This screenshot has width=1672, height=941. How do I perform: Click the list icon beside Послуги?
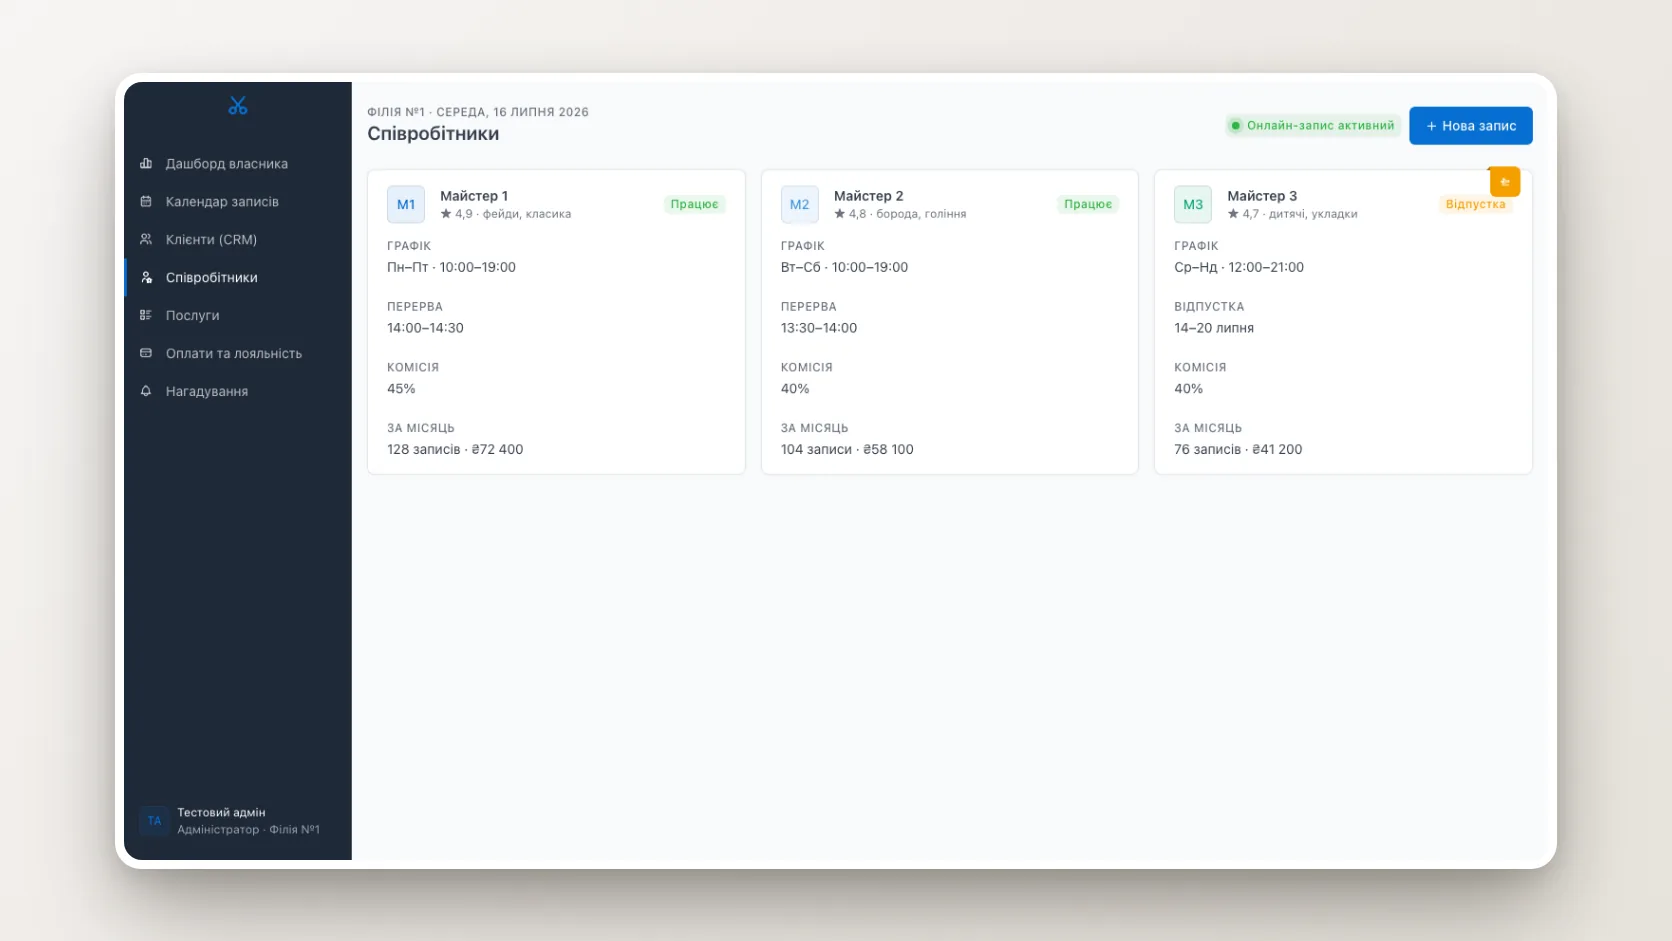146,315
